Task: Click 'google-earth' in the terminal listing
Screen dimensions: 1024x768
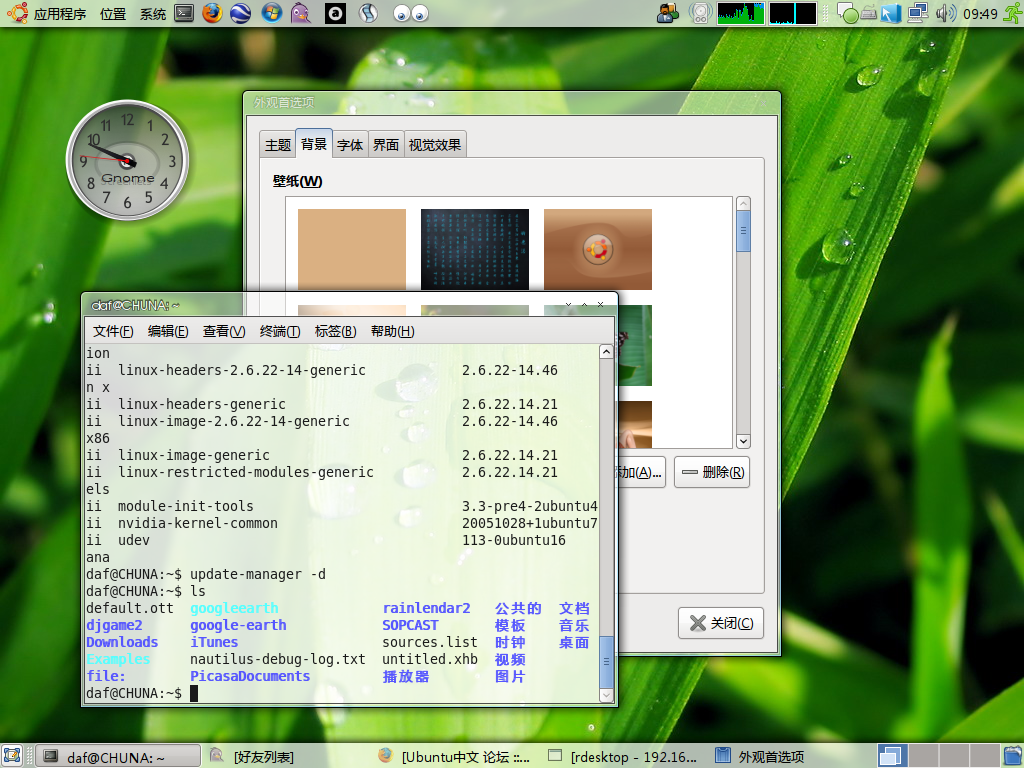Action: pos(238,625)
